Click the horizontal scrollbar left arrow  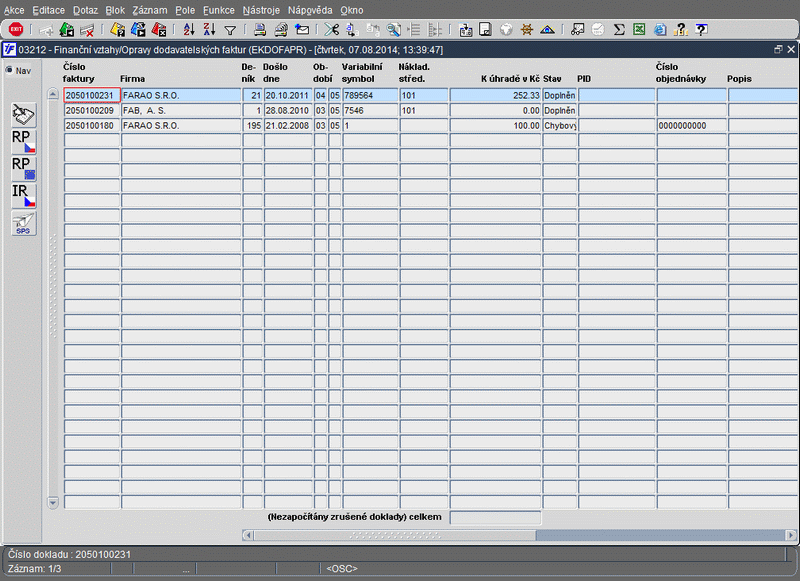click(x=248, y=535)
